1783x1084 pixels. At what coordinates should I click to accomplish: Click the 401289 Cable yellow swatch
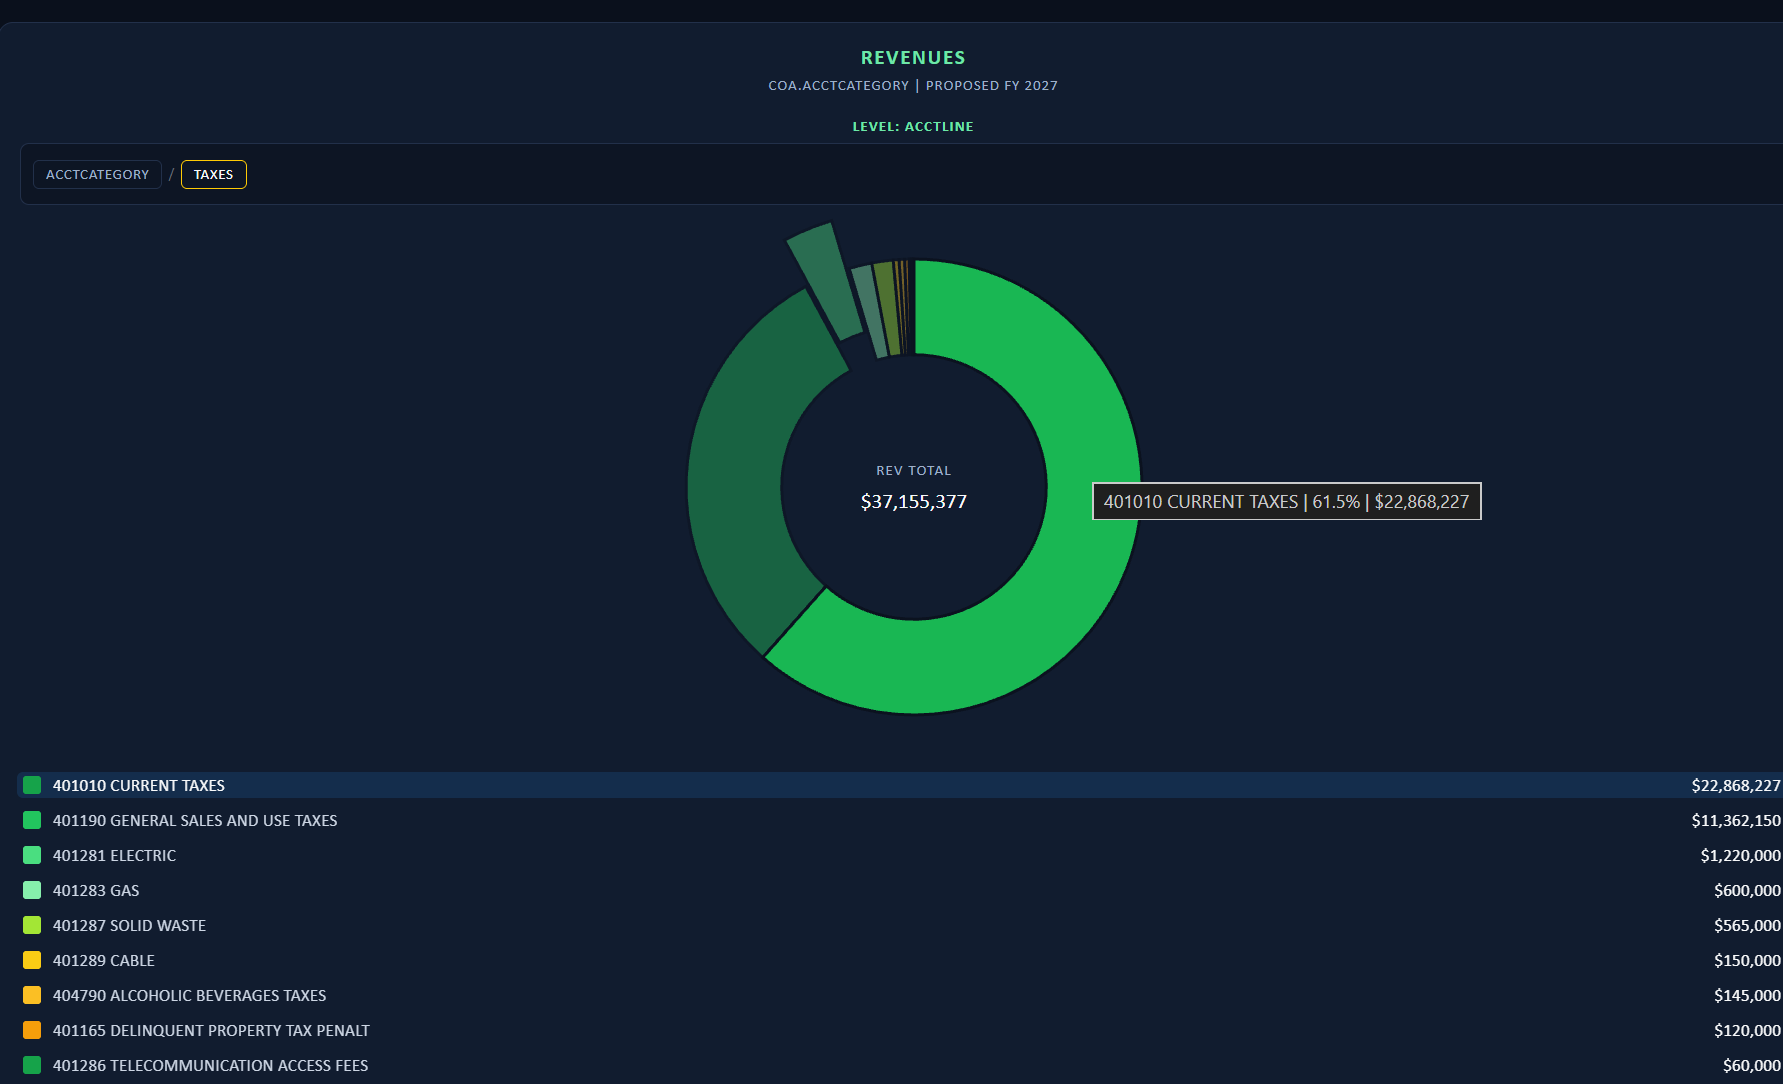click(32, 960)
